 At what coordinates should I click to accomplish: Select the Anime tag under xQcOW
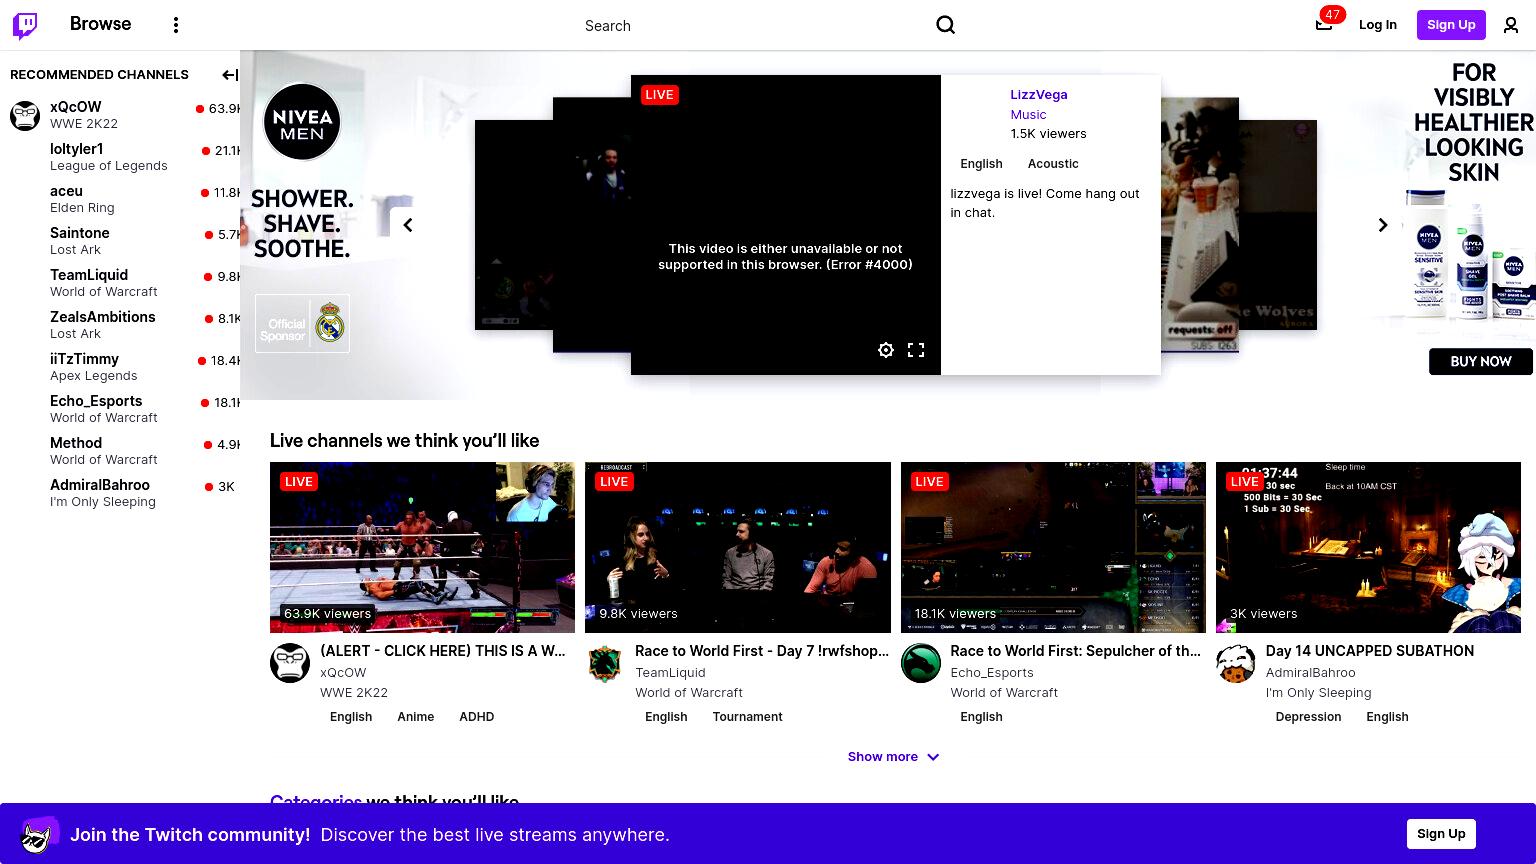point(415,717)
